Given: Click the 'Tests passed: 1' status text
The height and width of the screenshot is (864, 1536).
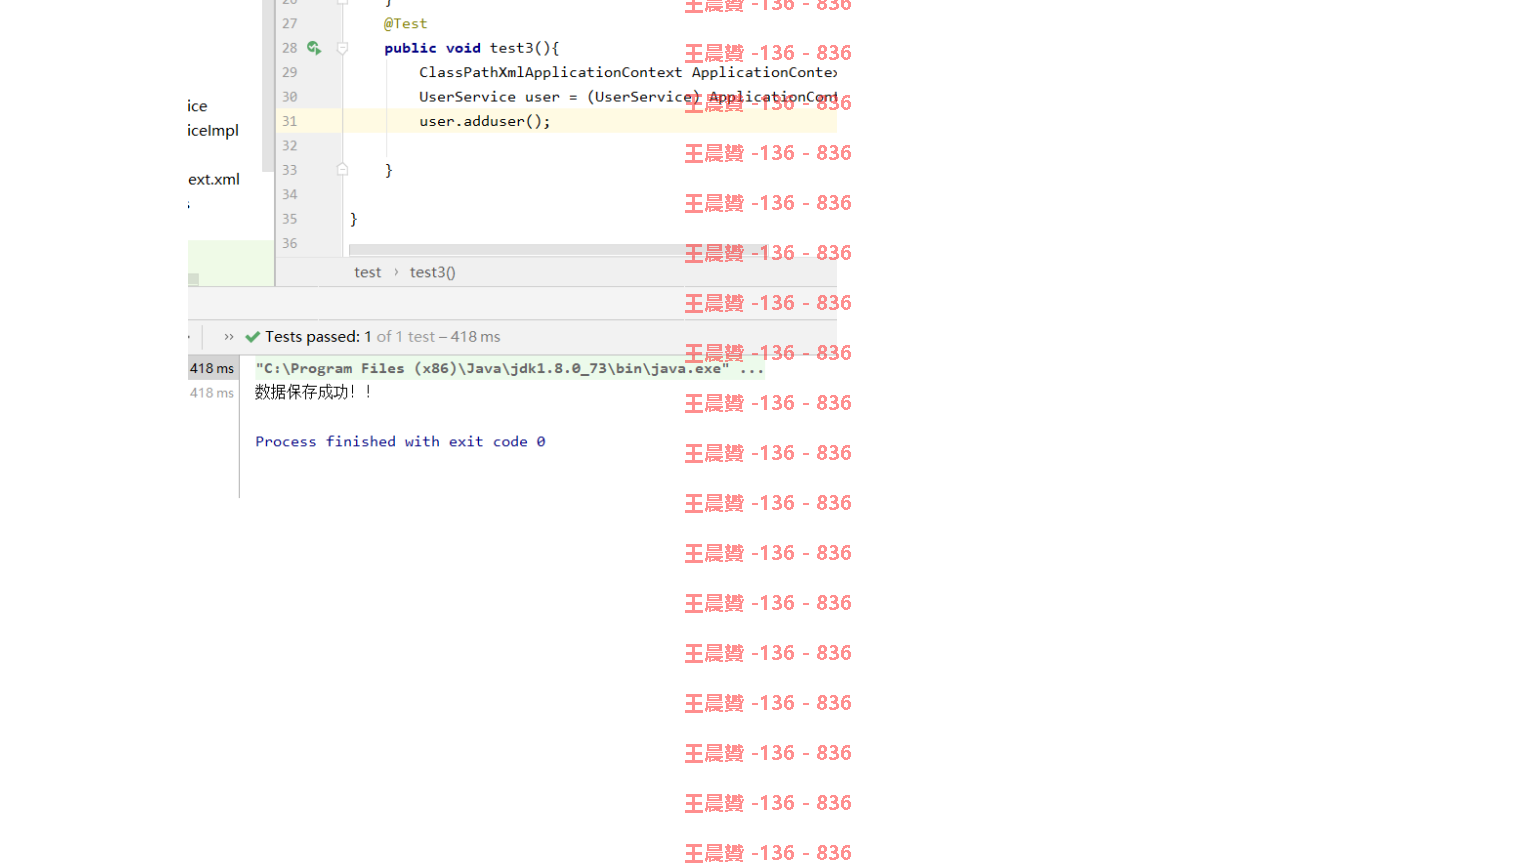Looking at the screenshot, I should point(318,337).
